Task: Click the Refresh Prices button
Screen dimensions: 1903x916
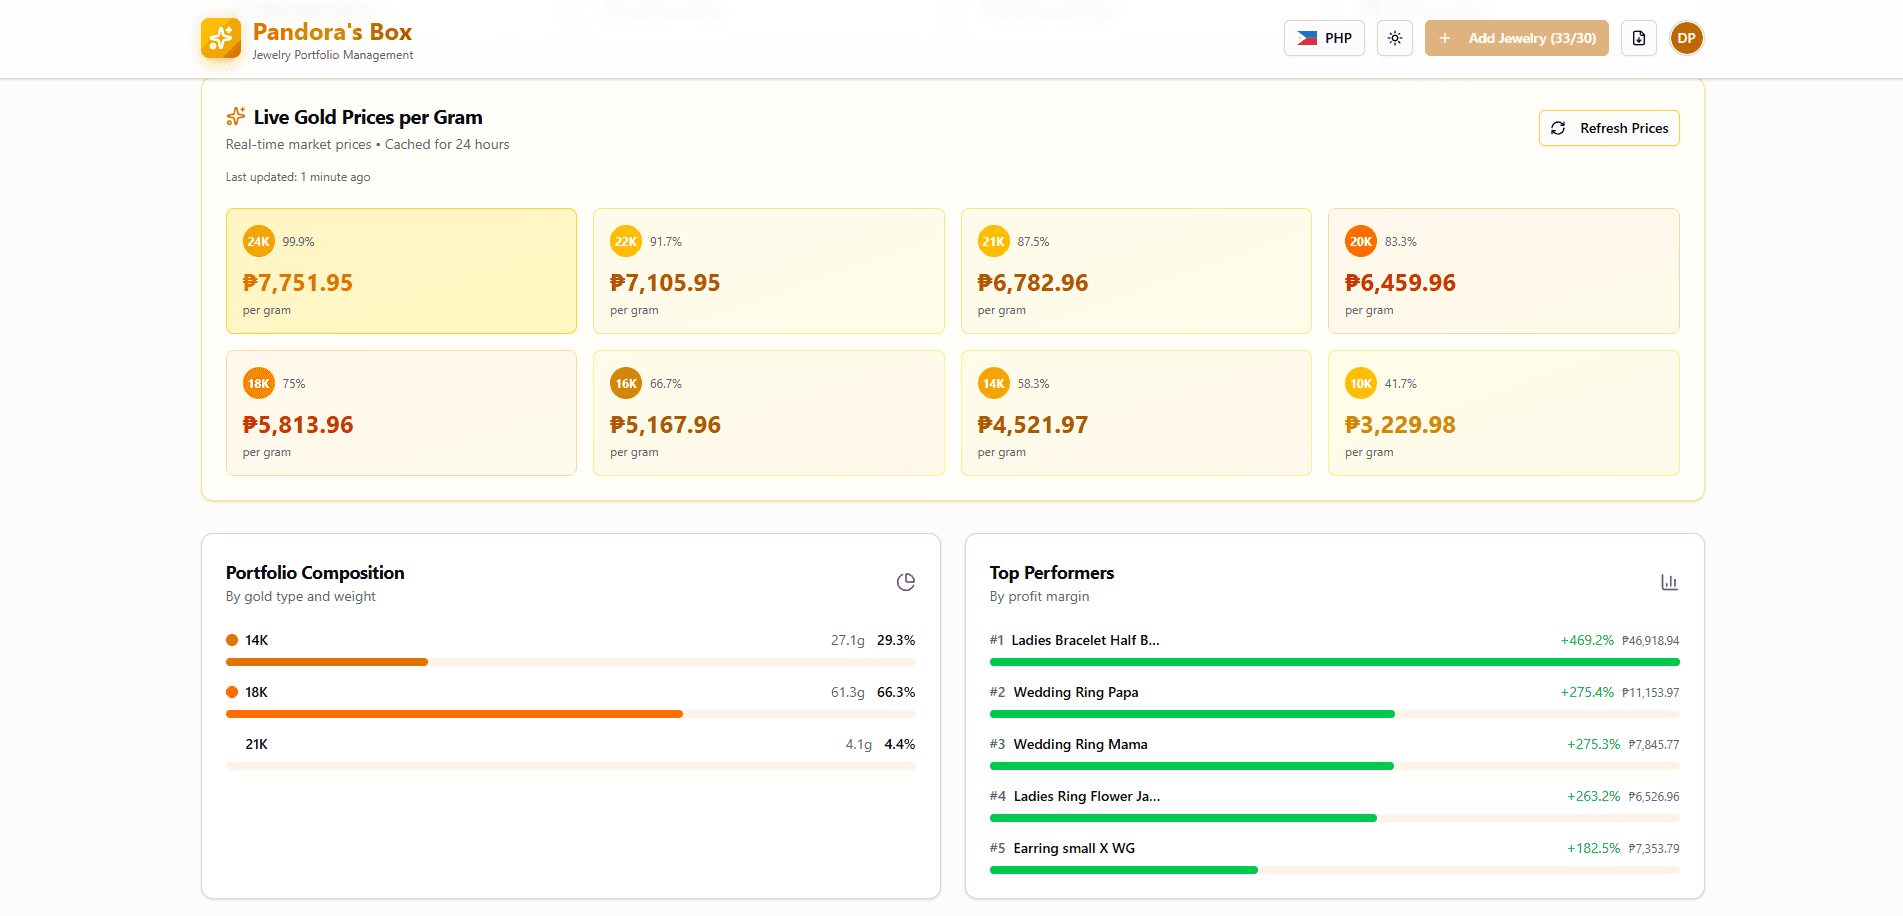Action: (x=1608, y=128)
